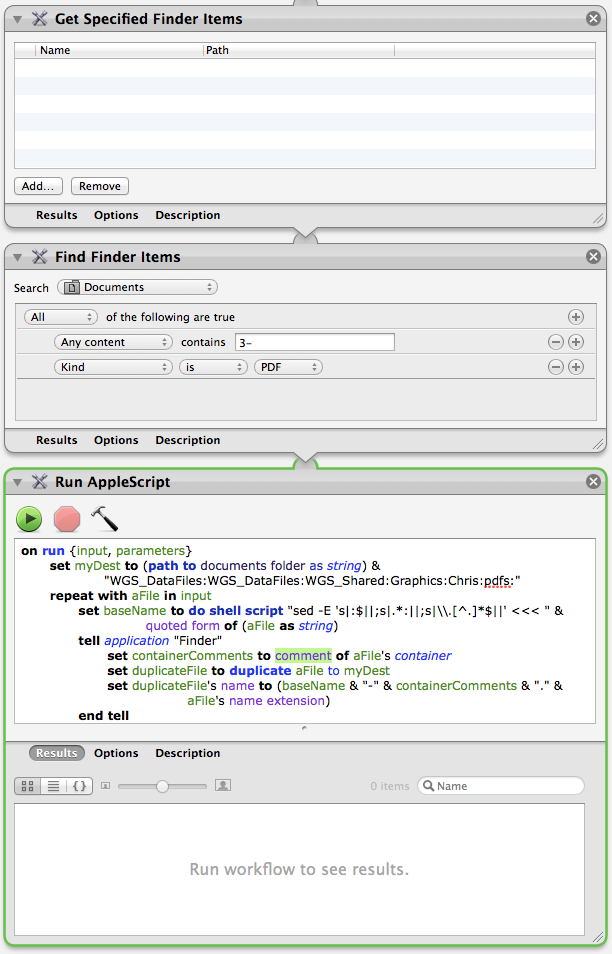Collapse the Find Finder Items action
Image resolution: width=612 pixels, height=954 pixels.
pyautogui.click(x=18, y=257)
